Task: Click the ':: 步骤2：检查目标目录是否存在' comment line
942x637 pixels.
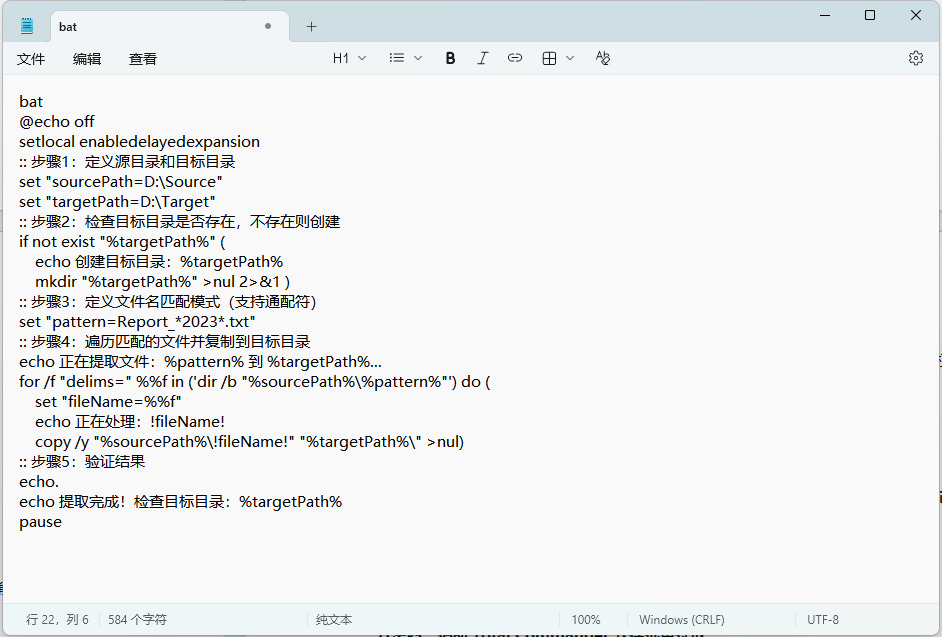Action: 180,222
